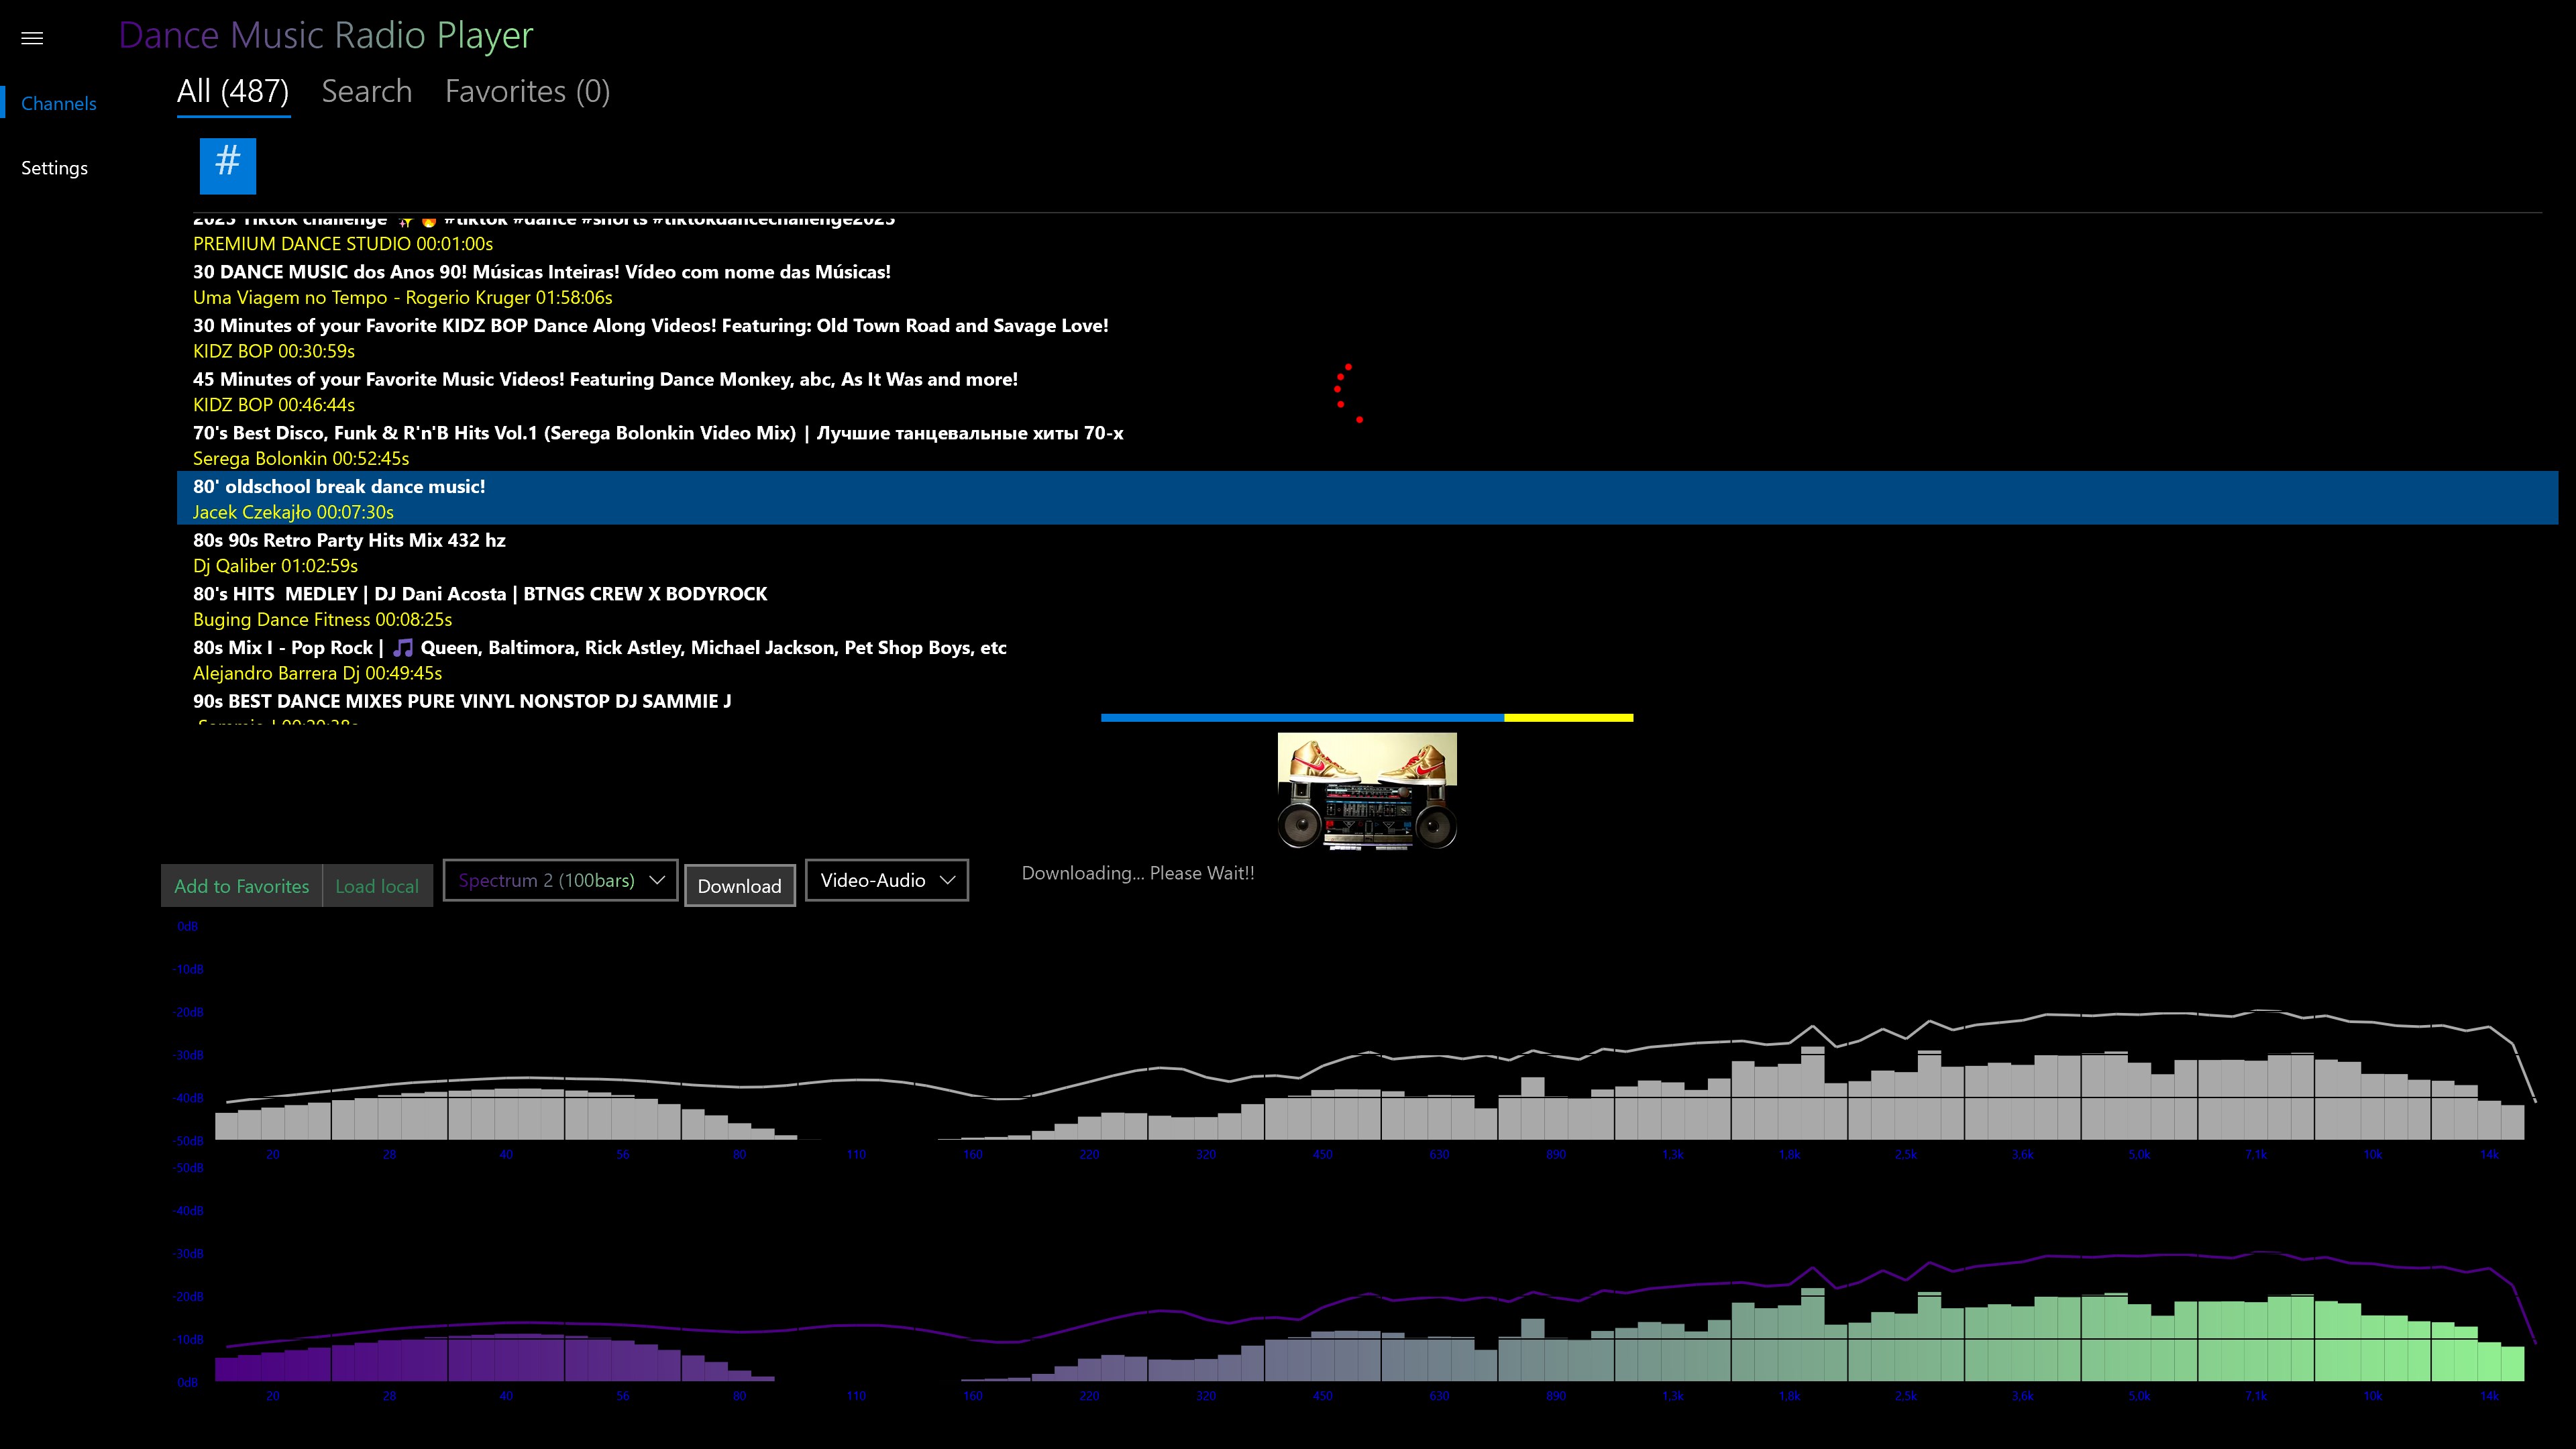
Task: Switch to the Search tab
Action: [366, 92]
